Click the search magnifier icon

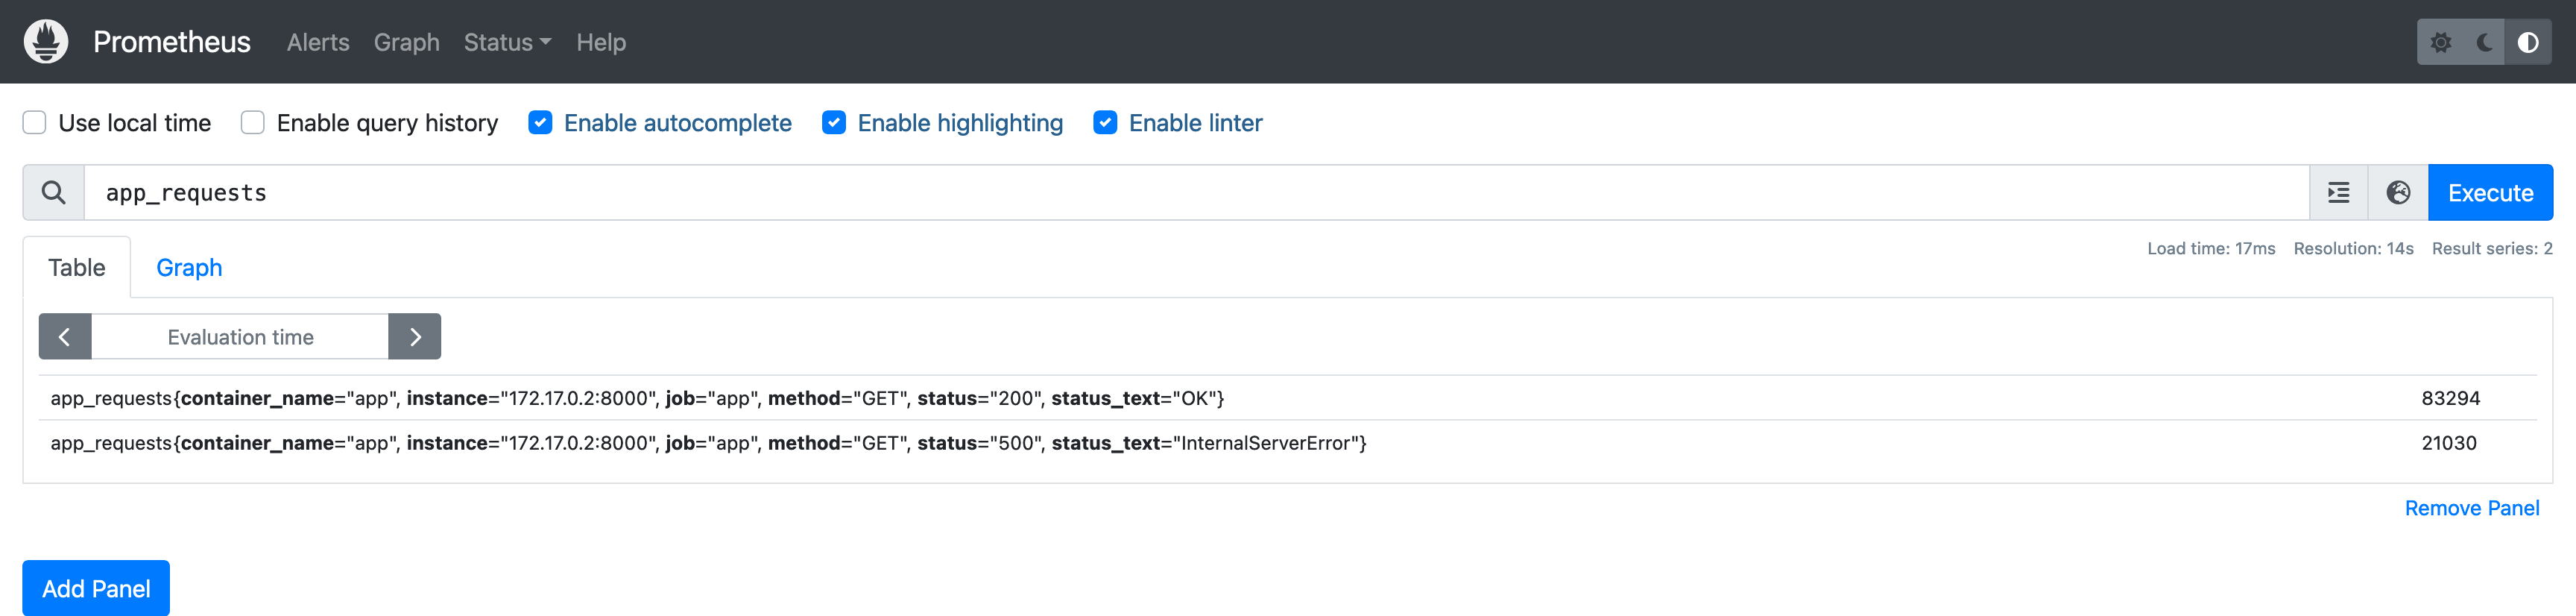pos(54,193)
